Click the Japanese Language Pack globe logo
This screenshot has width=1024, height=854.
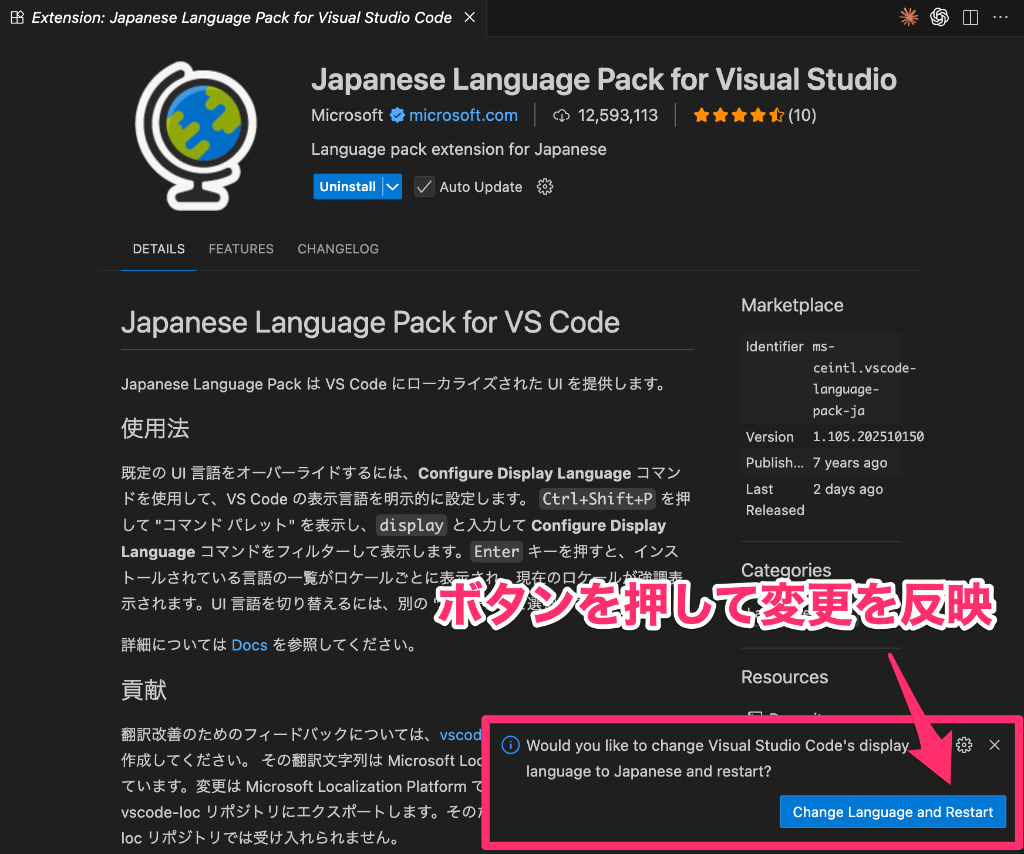pyautogui.click(x=195, y=136)
